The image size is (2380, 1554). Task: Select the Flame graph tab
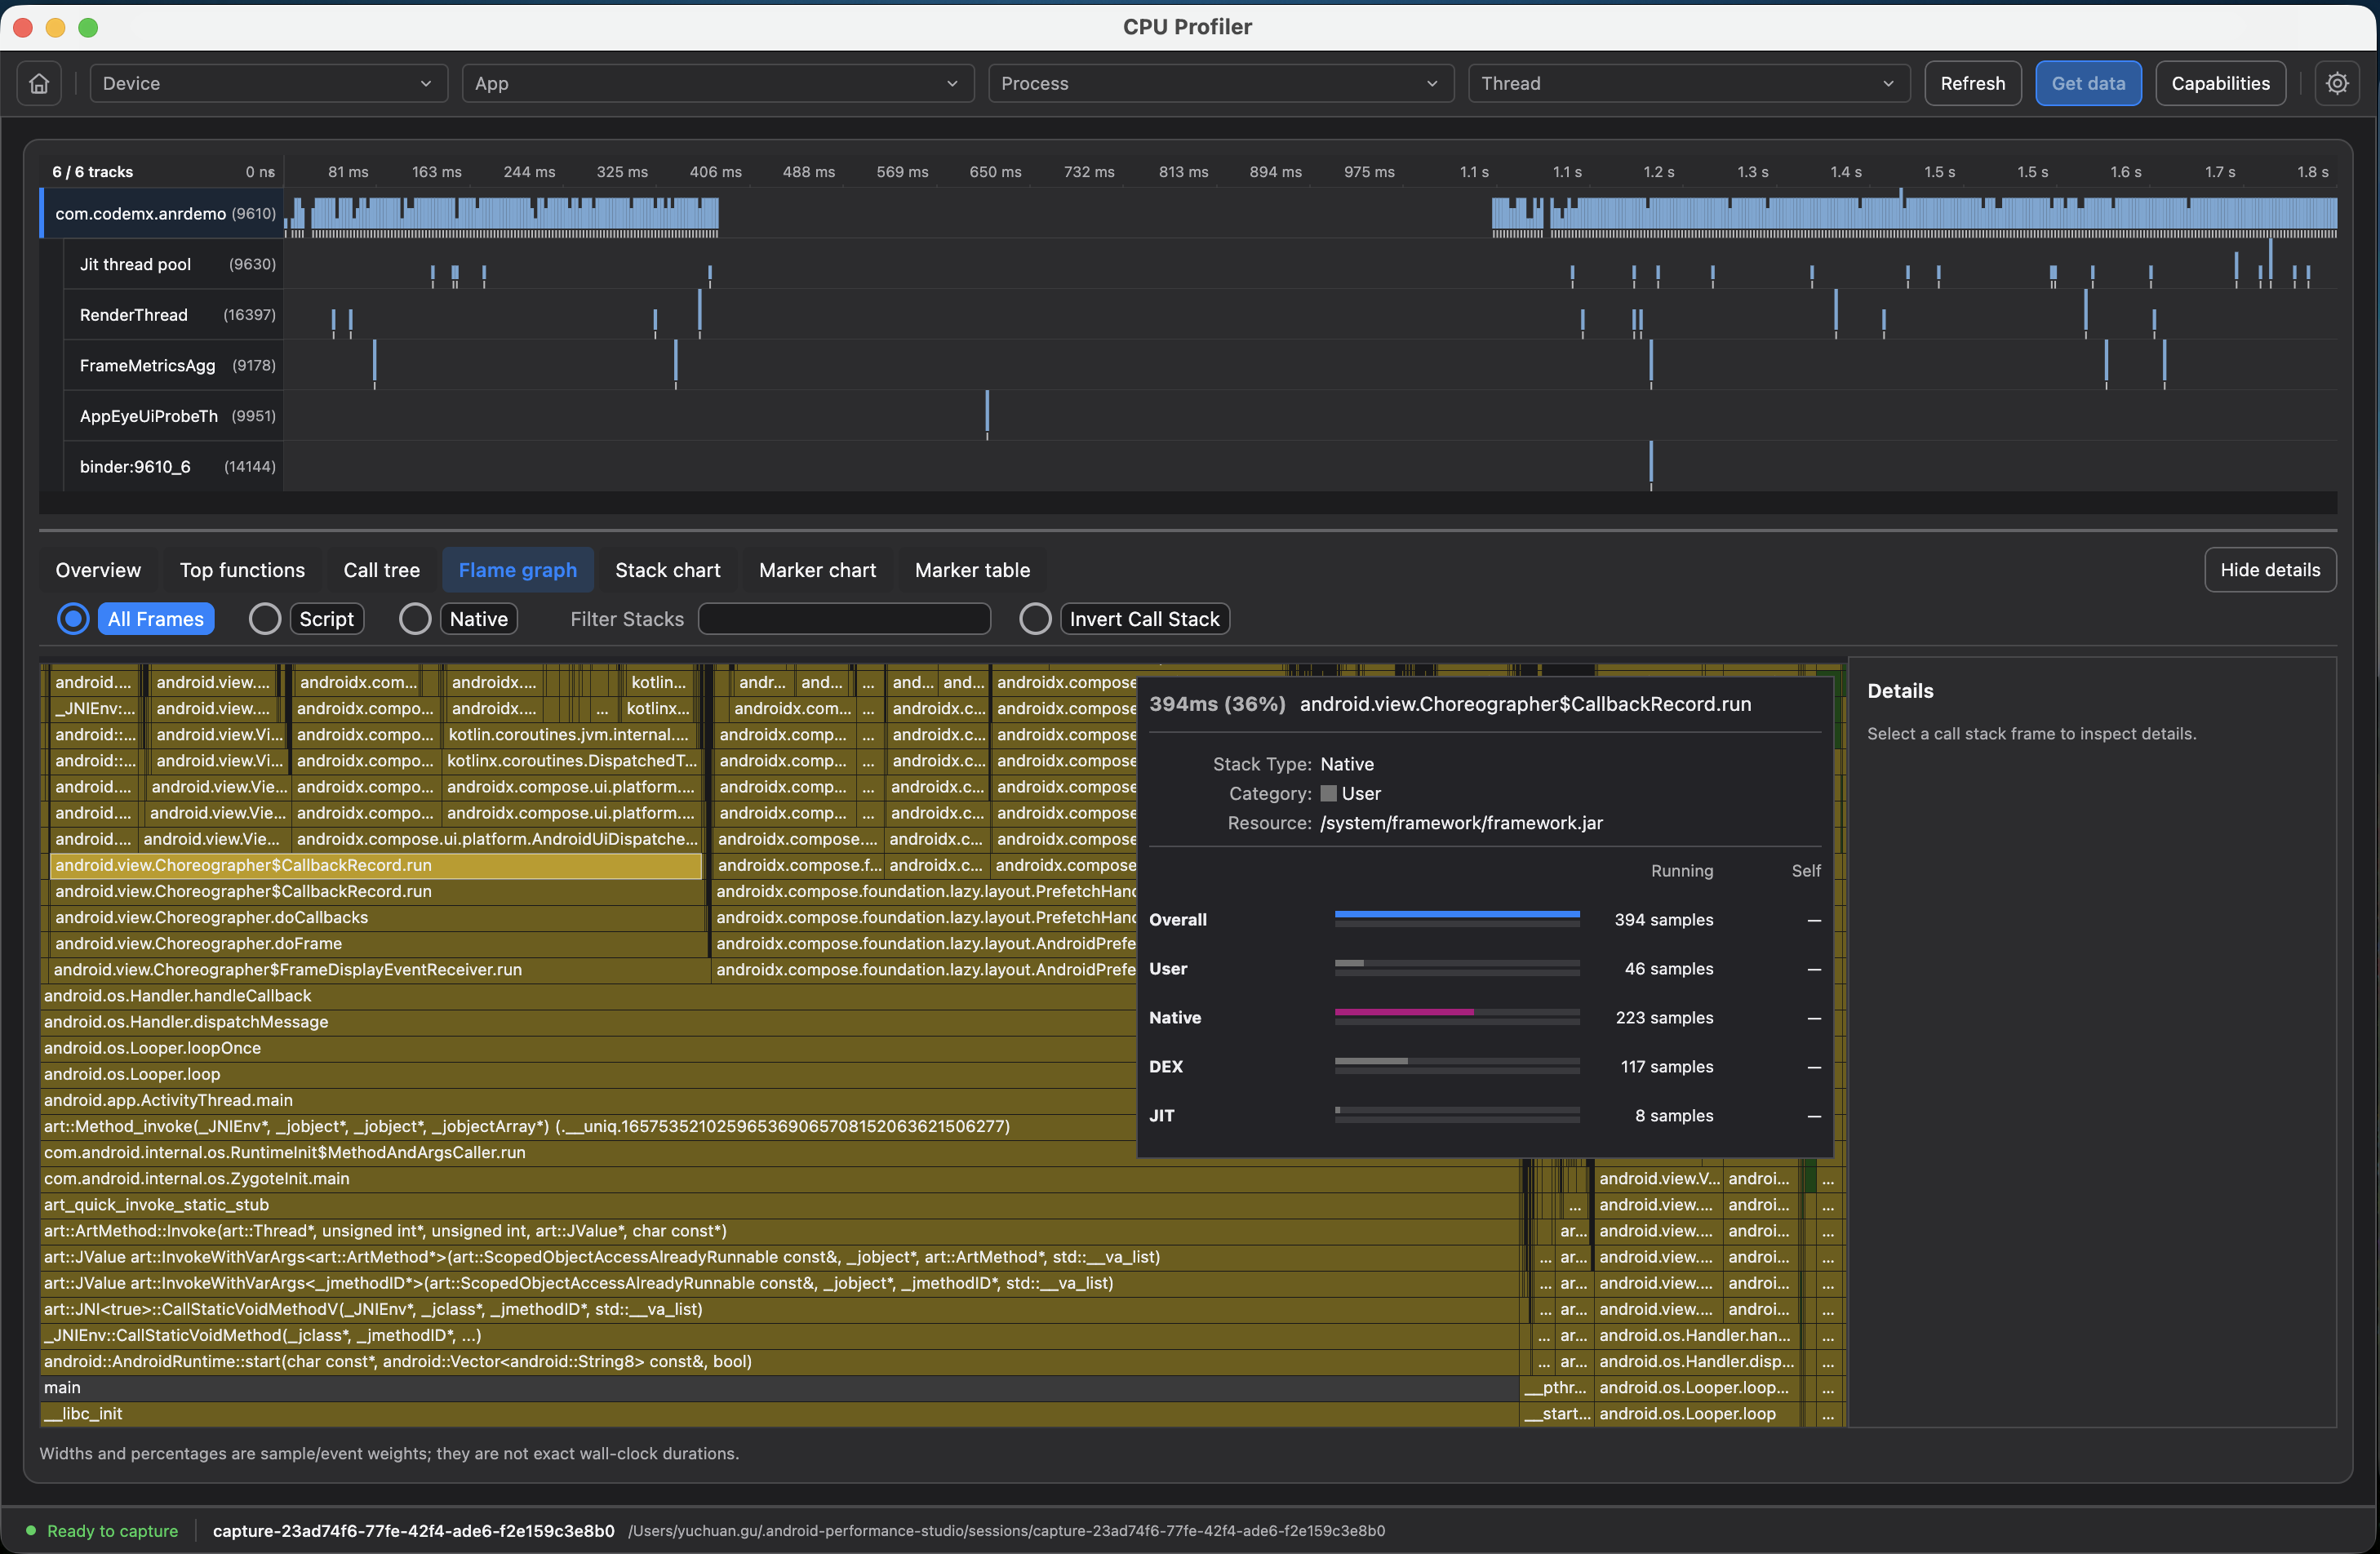[517, 570]
